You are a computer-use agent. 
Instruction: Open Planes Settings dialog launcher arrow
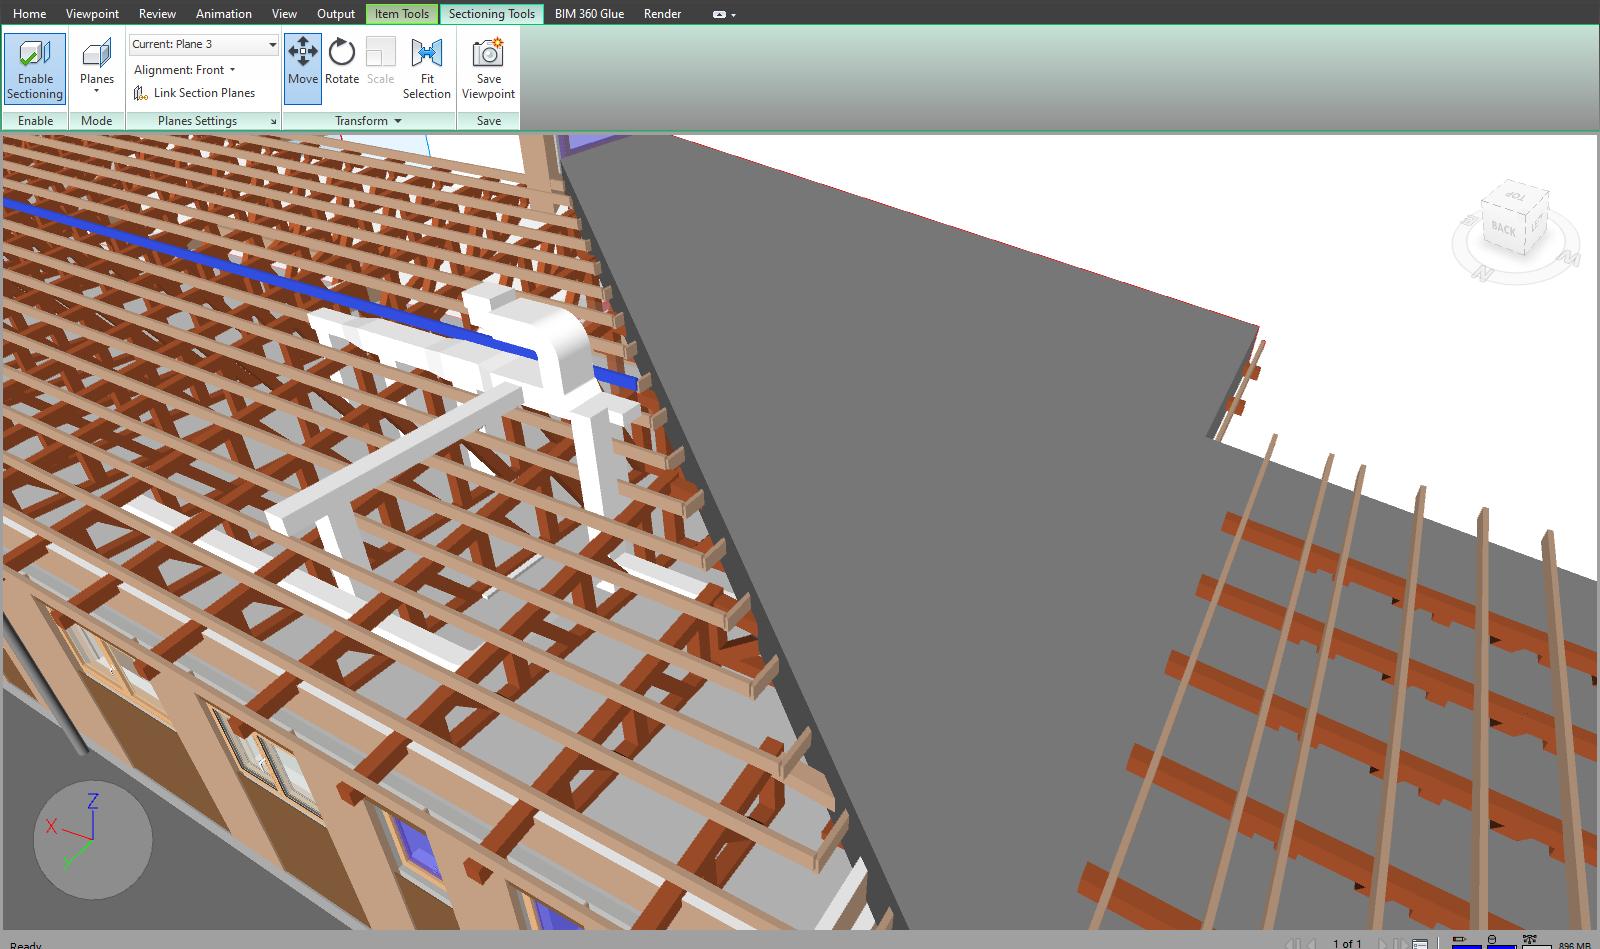tap(273, 122)
